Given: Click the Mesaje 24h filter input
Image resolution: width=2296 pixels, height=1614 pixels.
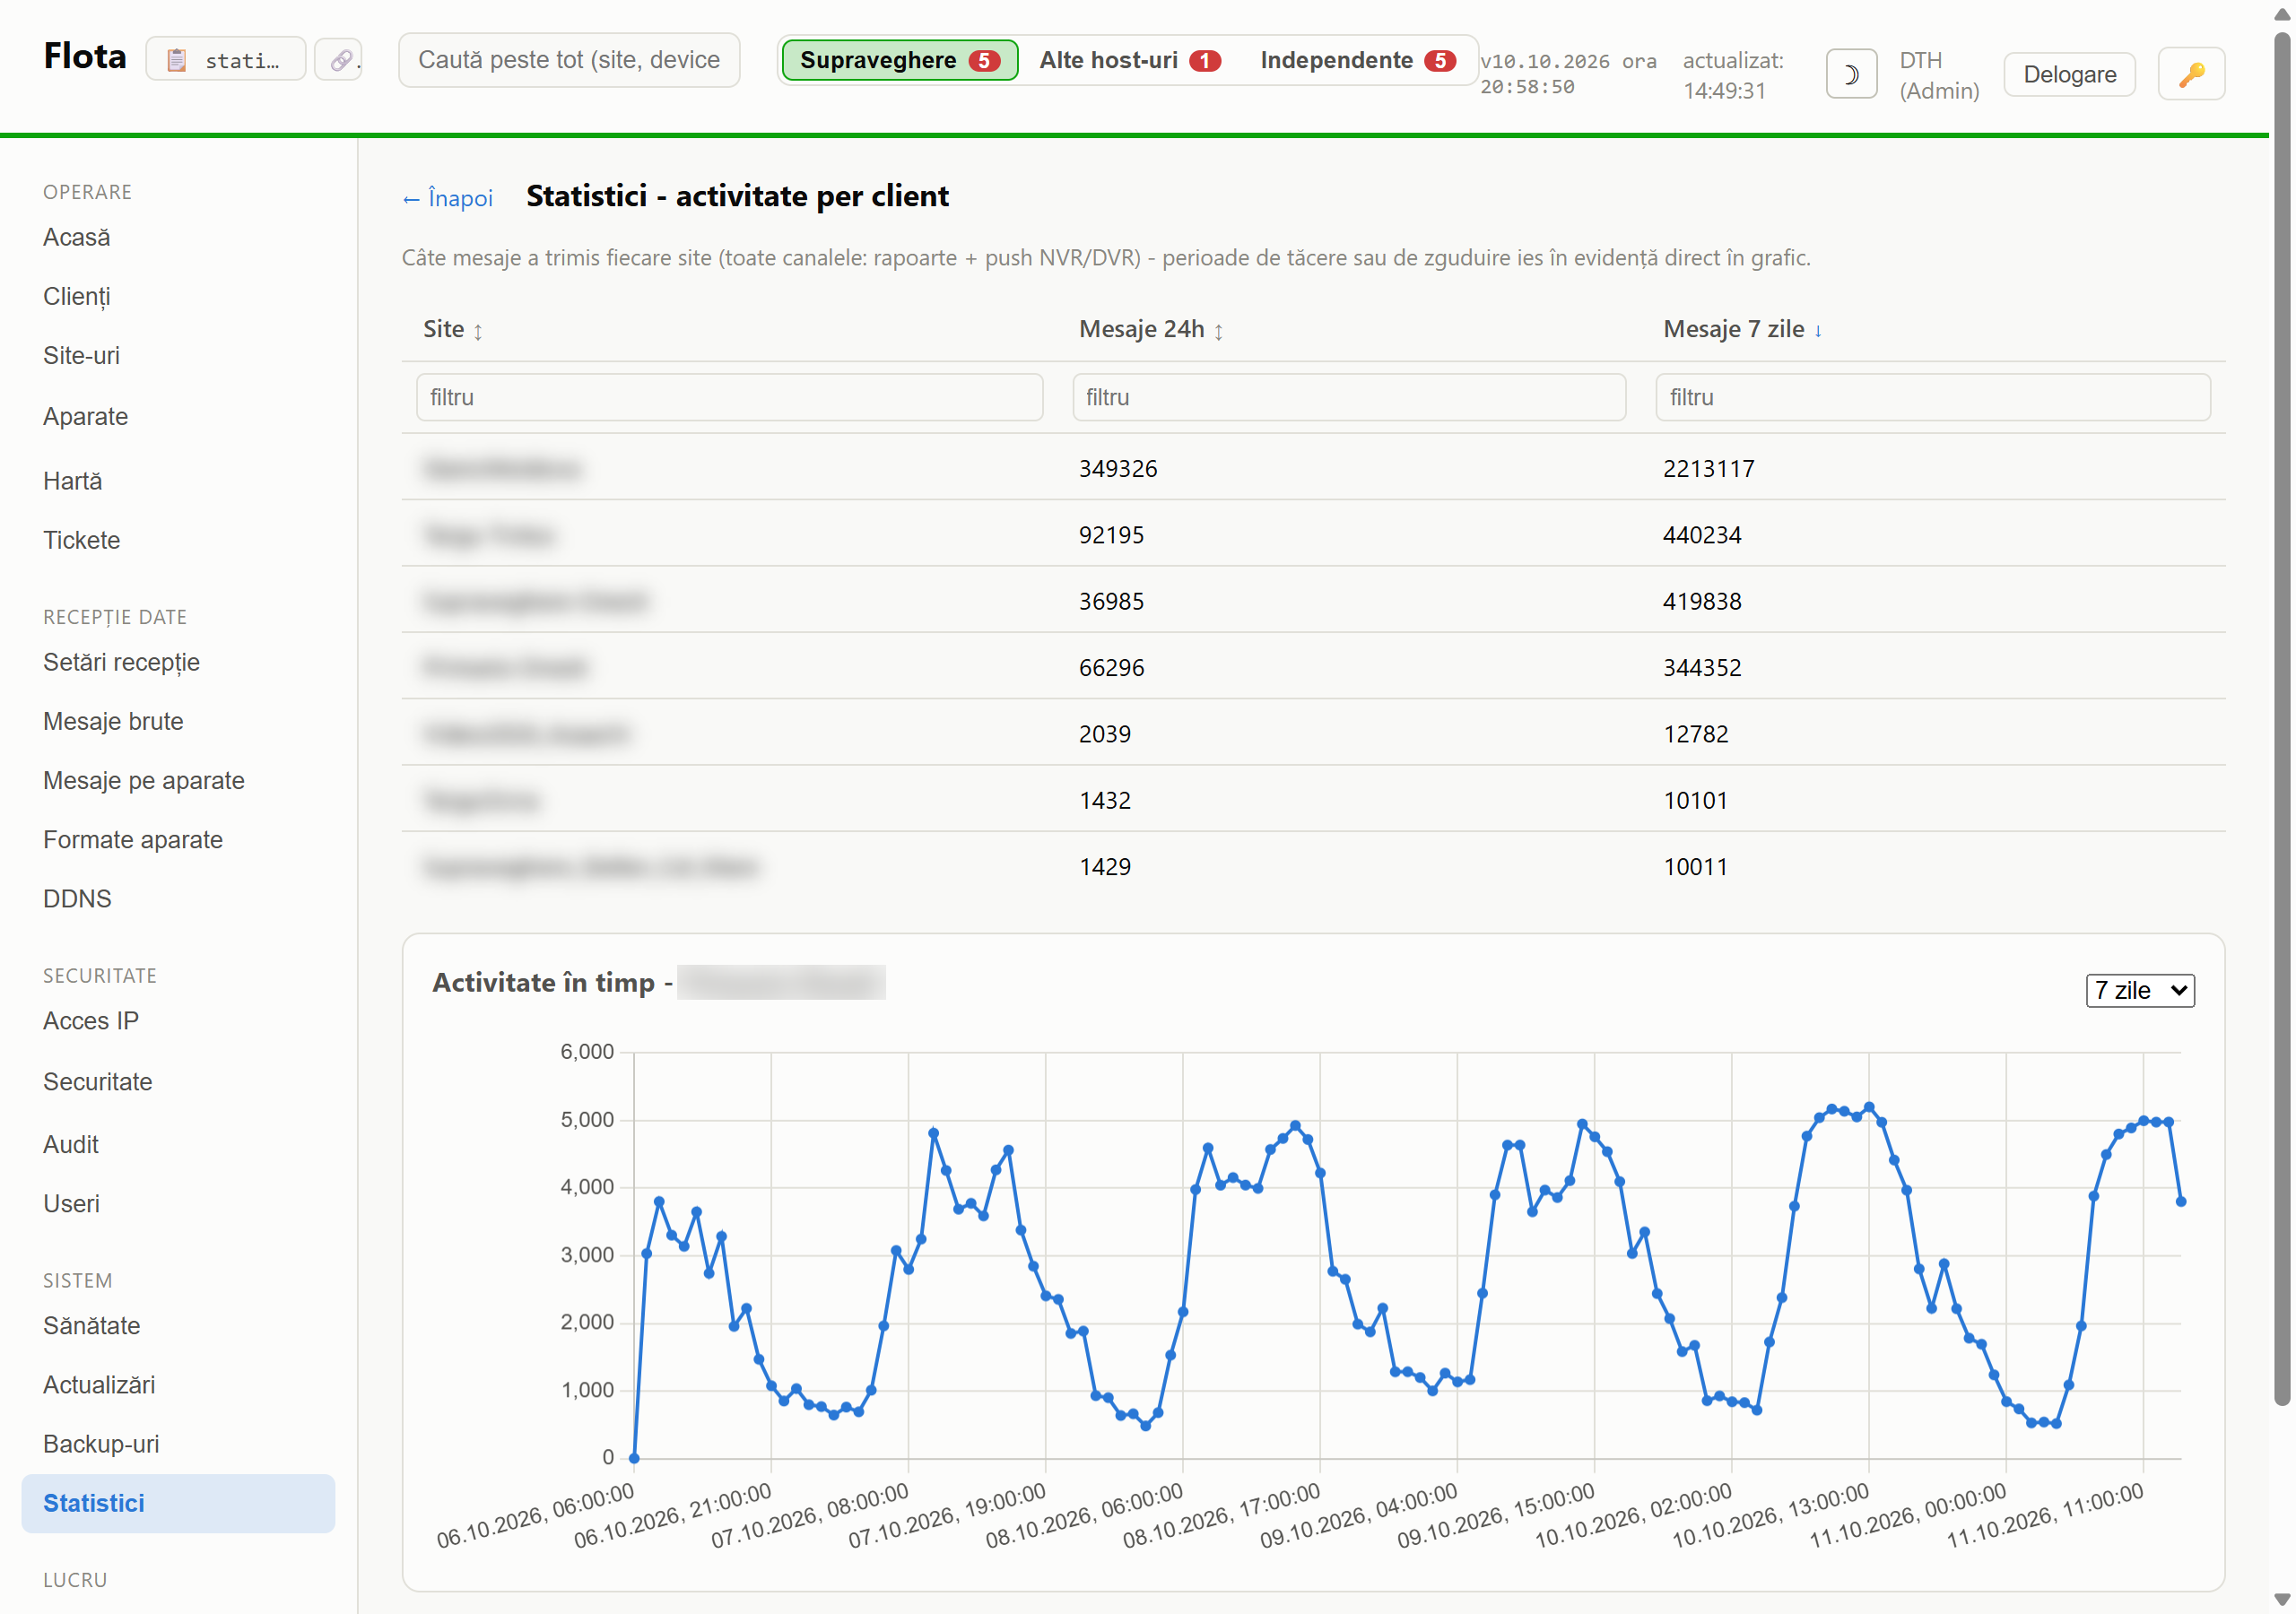Looking at the screenshot, I should coord(1348,397).
